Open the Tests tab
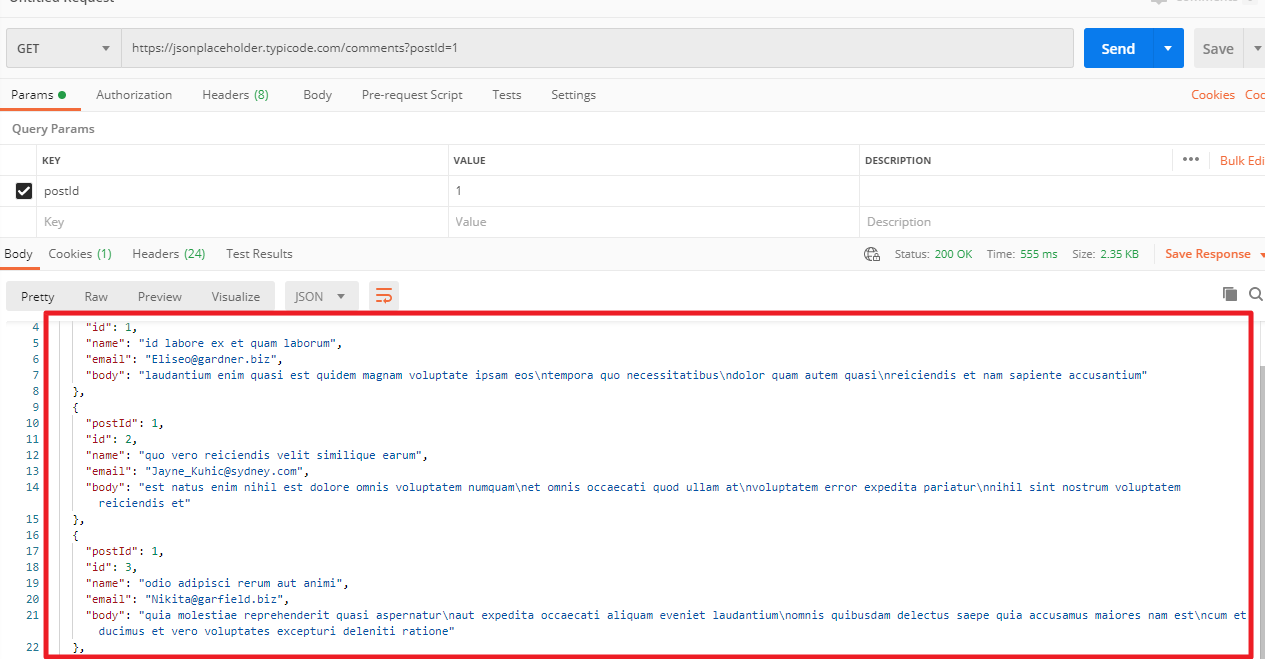This screenshot has width=1265, height=659. tap(507, 95)
